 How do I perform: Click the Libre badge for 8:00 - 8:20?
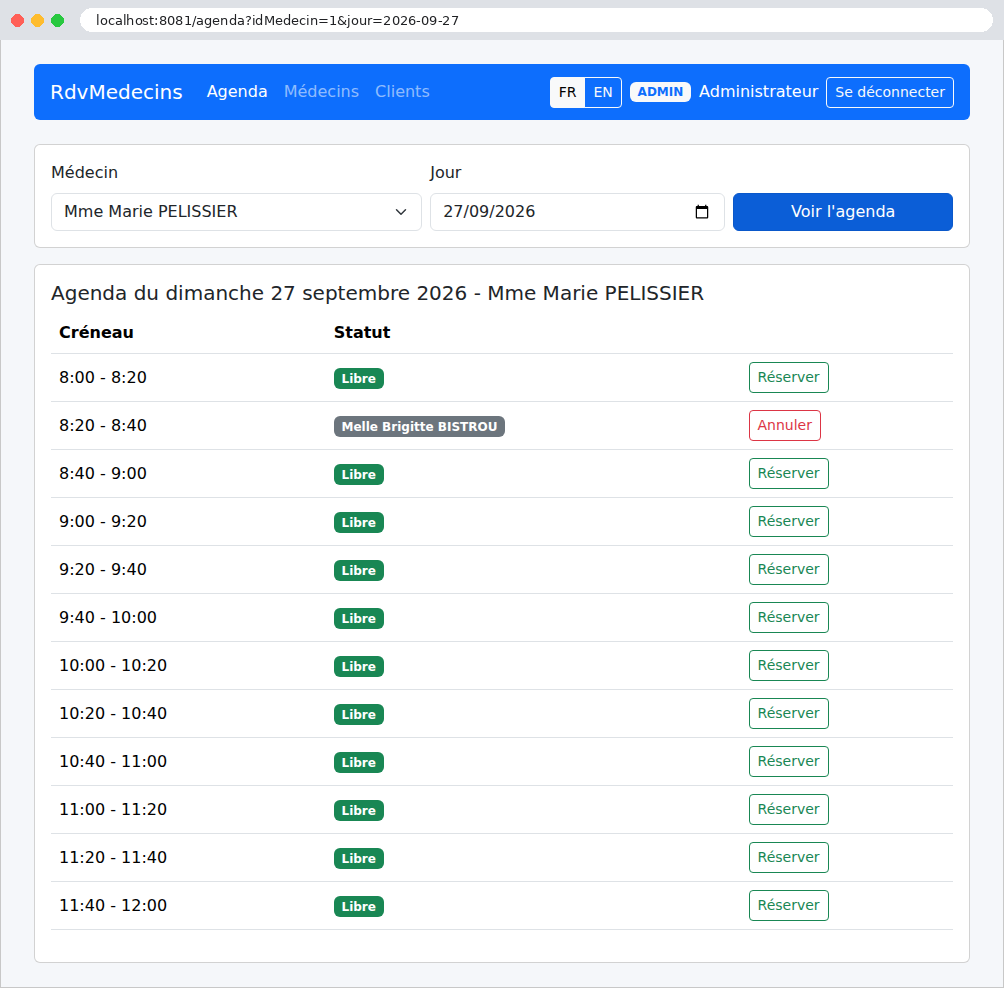point(359,378)
